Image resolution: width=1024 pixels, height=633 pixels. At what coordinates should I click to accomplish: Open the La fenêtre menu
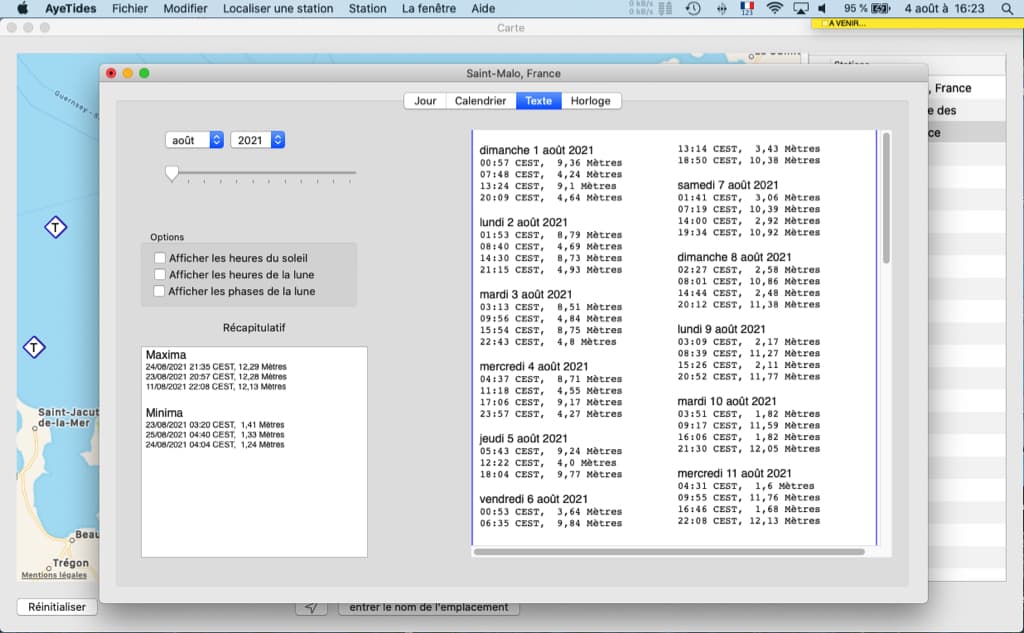coord(429,8)
